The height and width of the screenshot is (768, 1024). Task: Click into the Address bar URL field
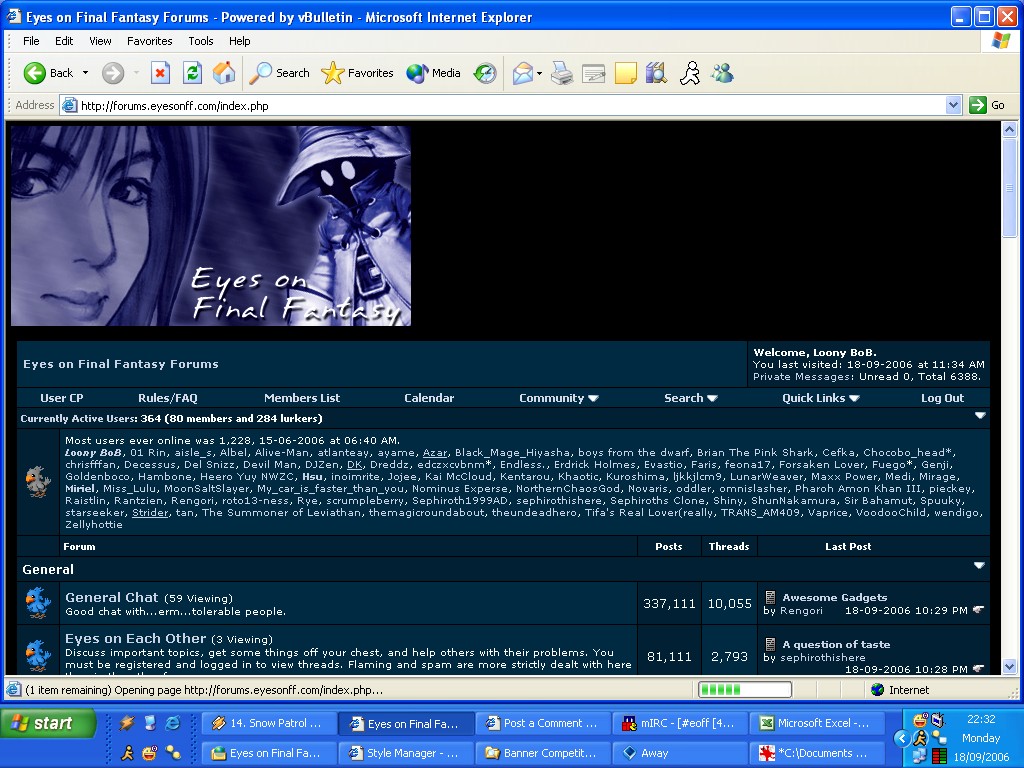point(503,105)
